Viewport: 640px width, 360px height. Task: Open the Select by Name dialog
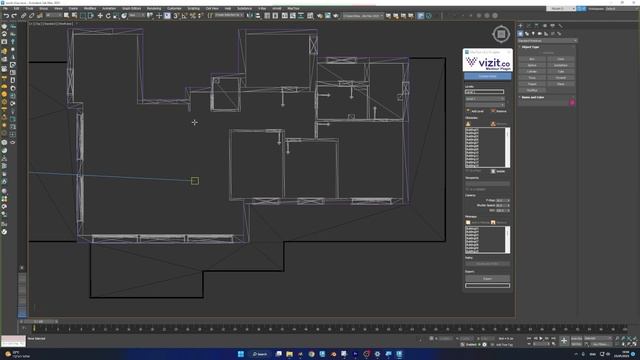point(74,16)
